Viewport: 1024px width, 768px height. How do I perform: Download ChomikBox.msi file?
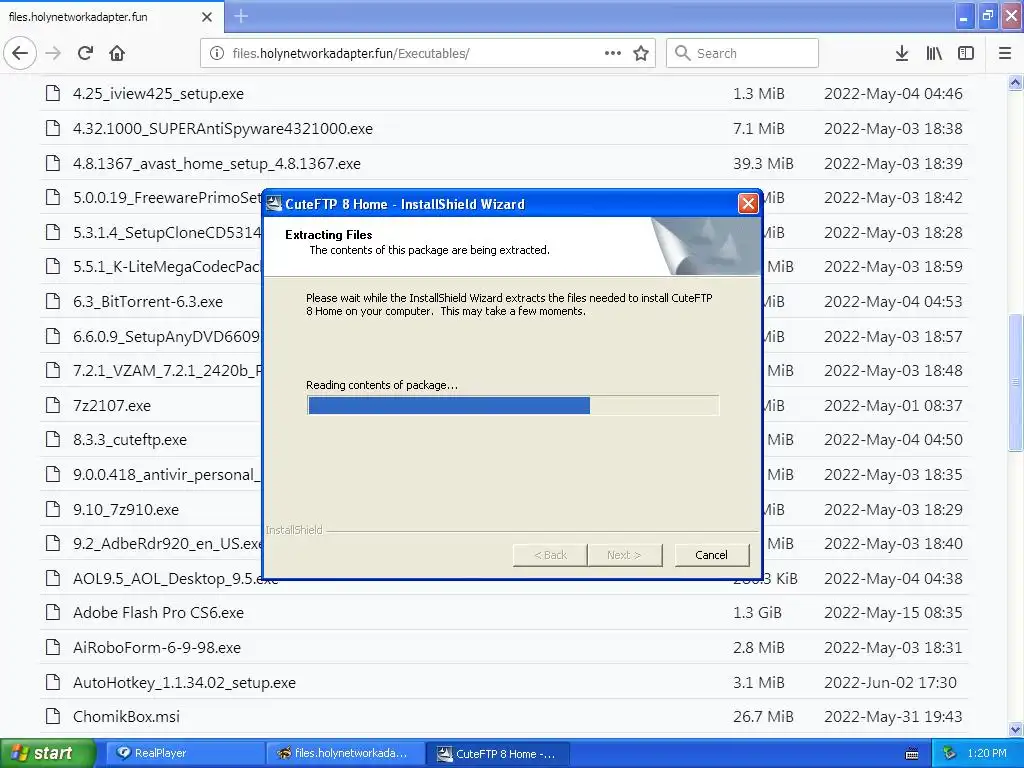click(126, 717)
